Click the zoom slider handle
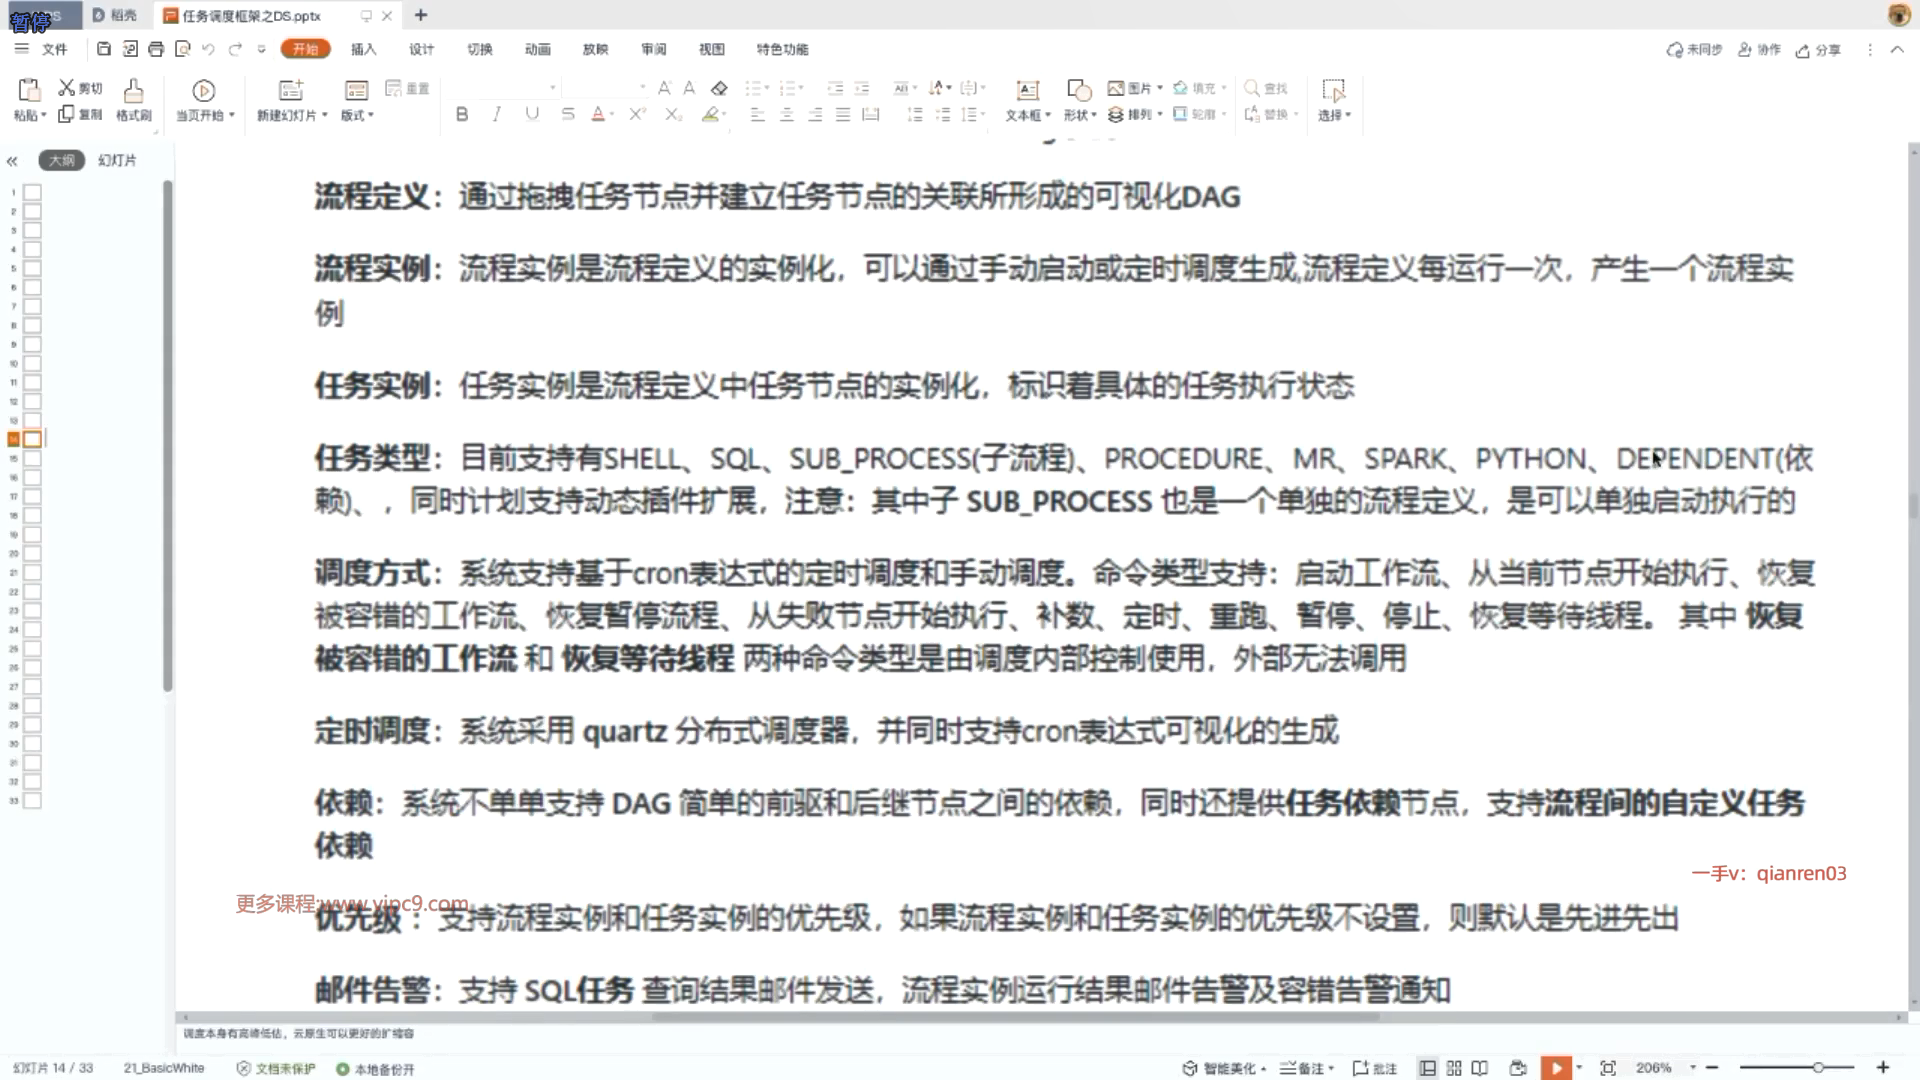Viewport: 1920px width, 1080px height. [1818, 1068]
